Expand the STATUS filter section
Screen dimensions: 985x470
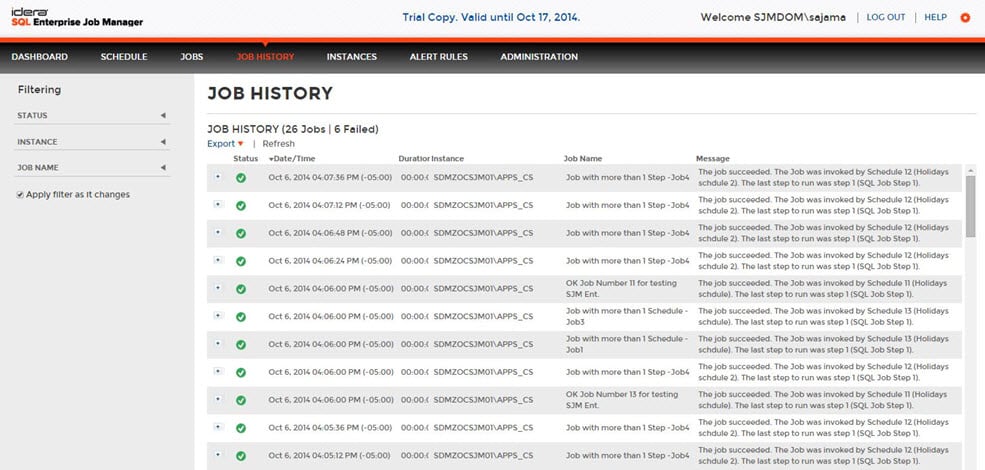[x=163, y=116]
